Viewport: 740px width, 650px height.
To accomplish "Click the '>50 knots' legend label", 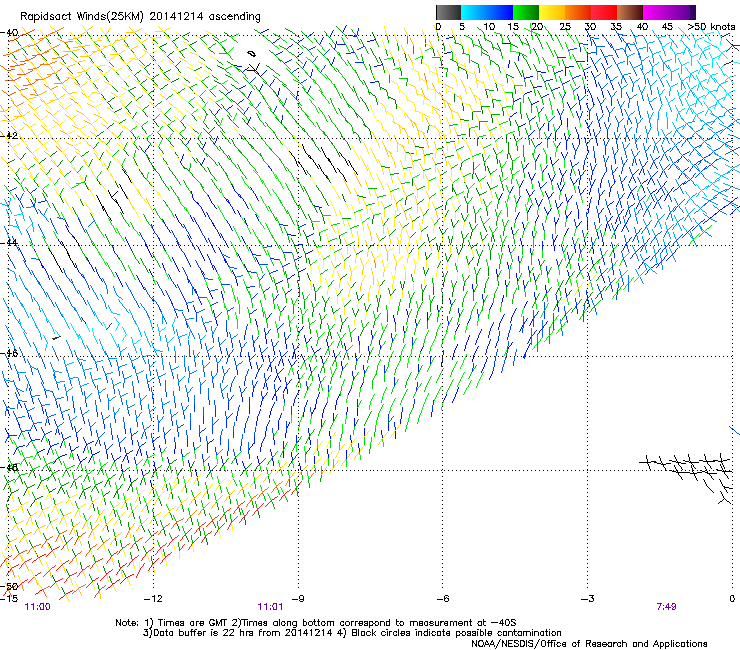I will pyautogui.click(x=711, y=26).
